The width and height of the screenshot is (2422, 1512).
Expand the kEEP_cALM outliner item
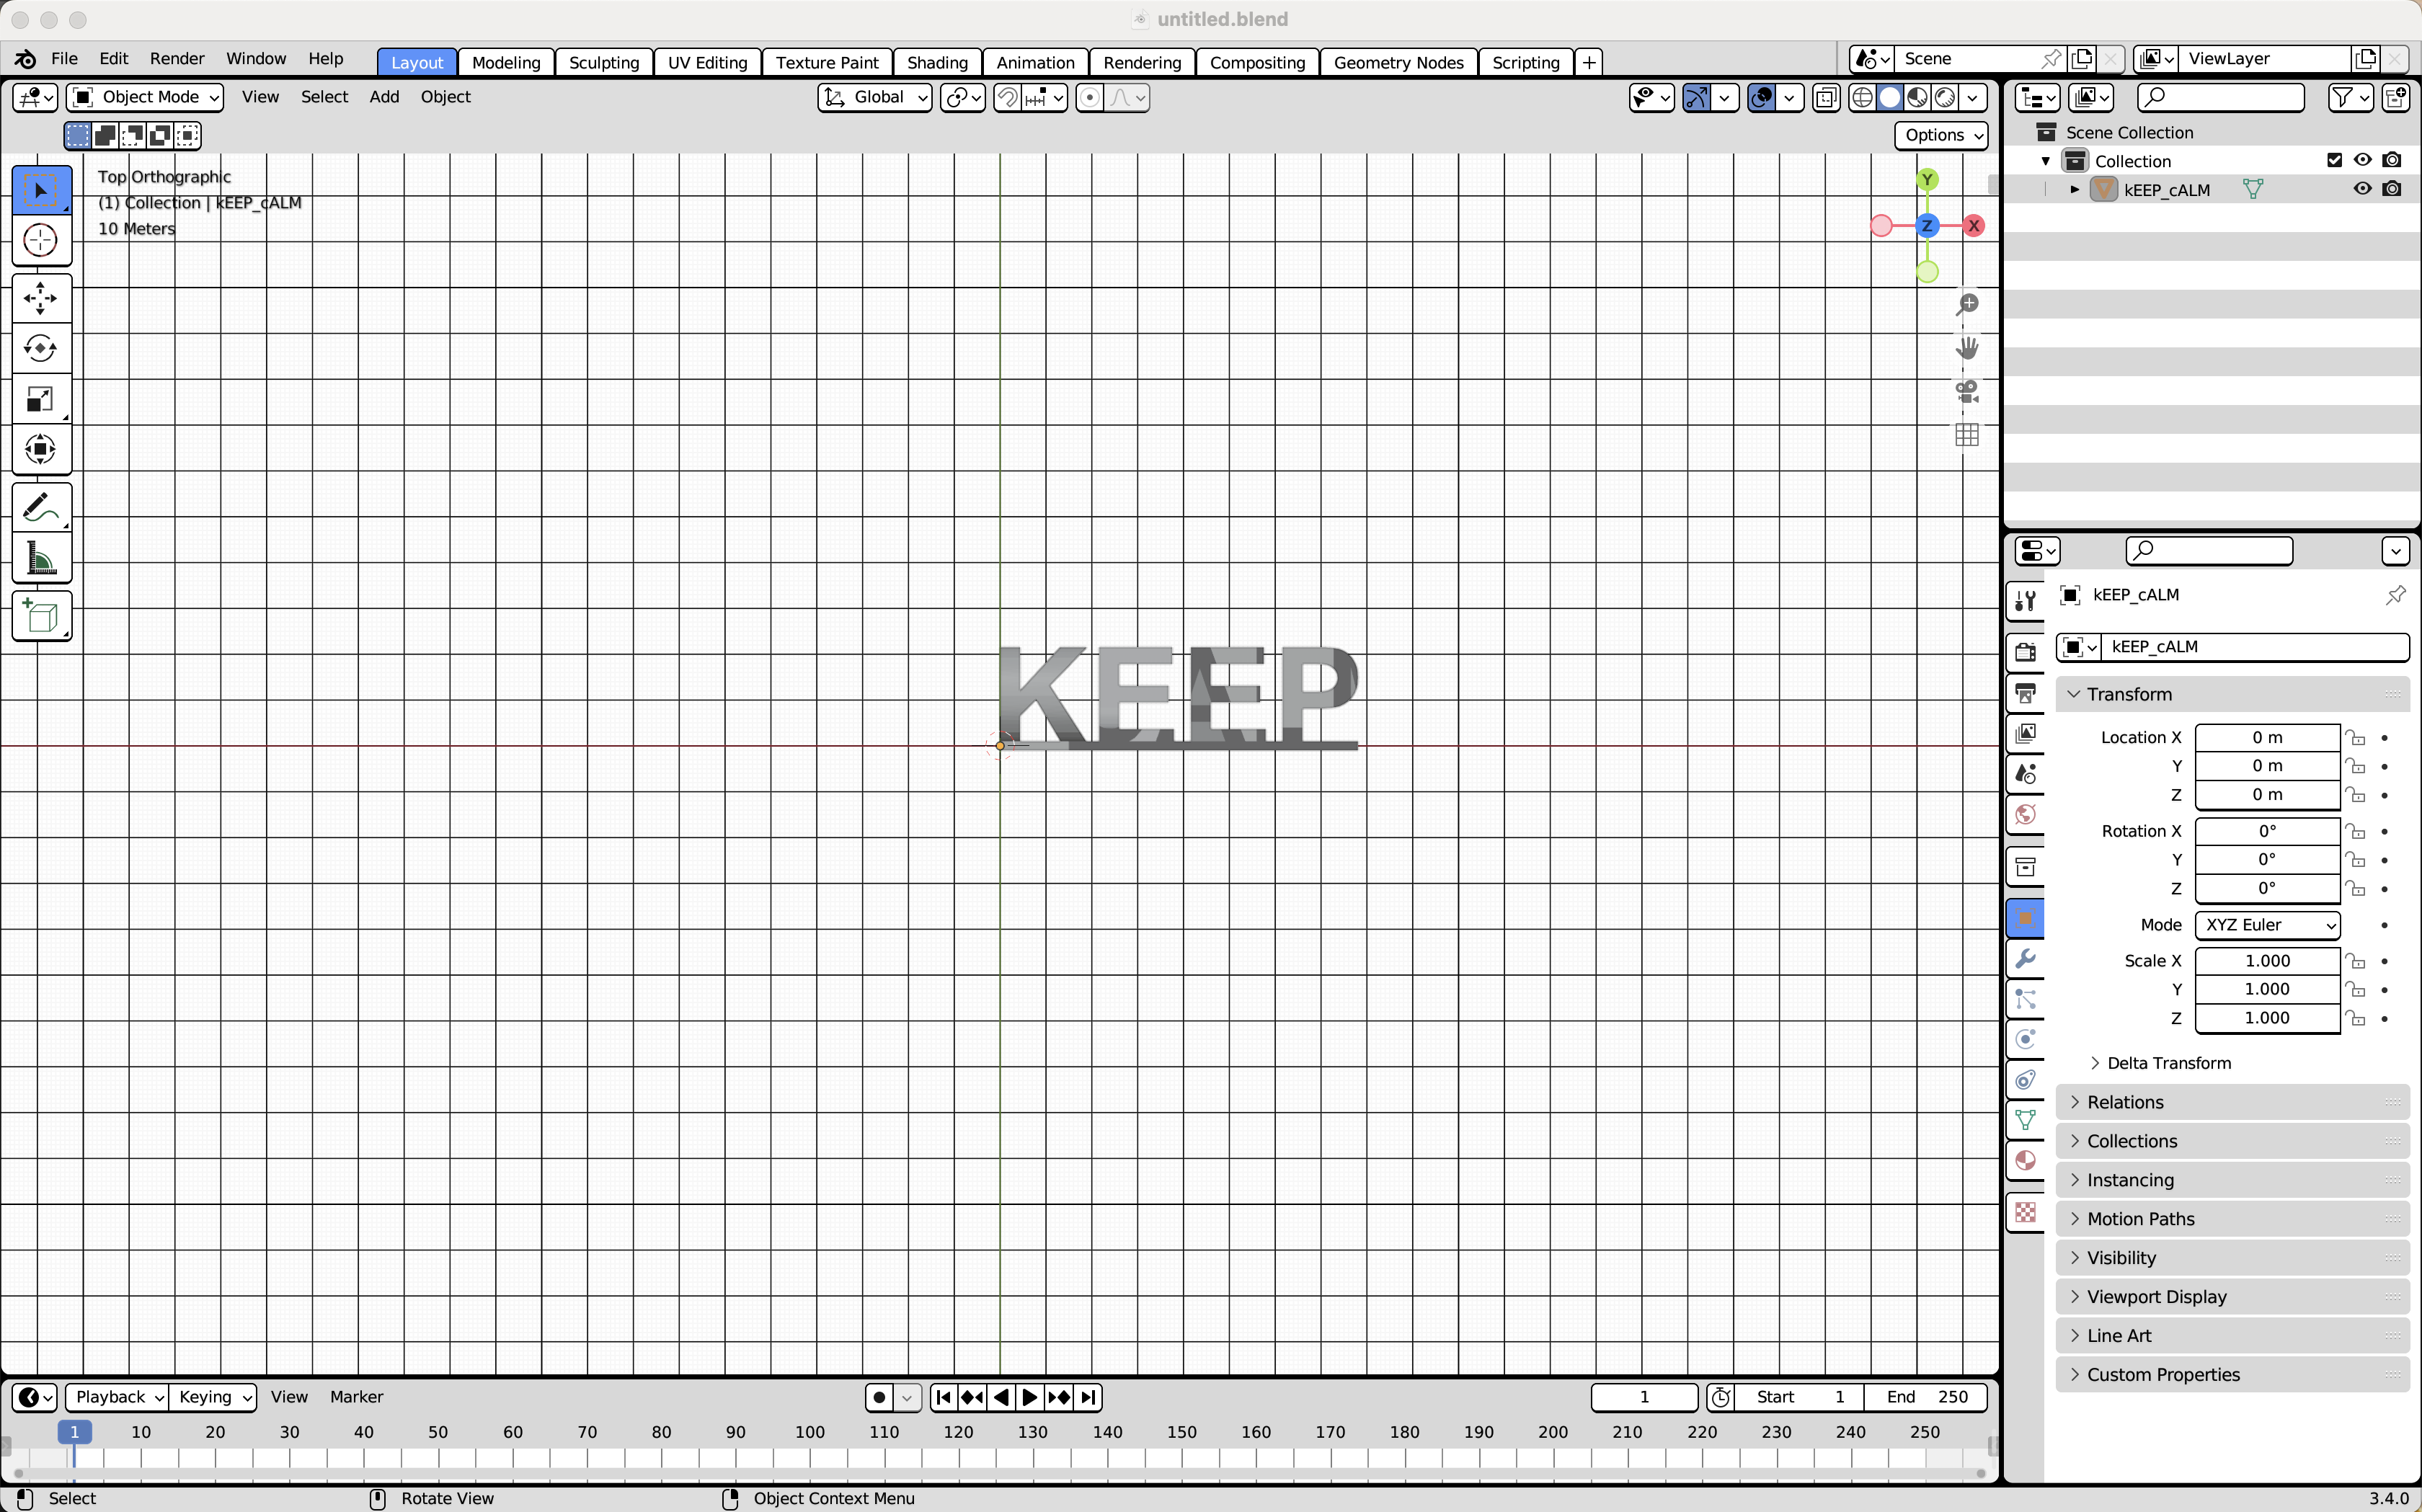(2074, 189)
